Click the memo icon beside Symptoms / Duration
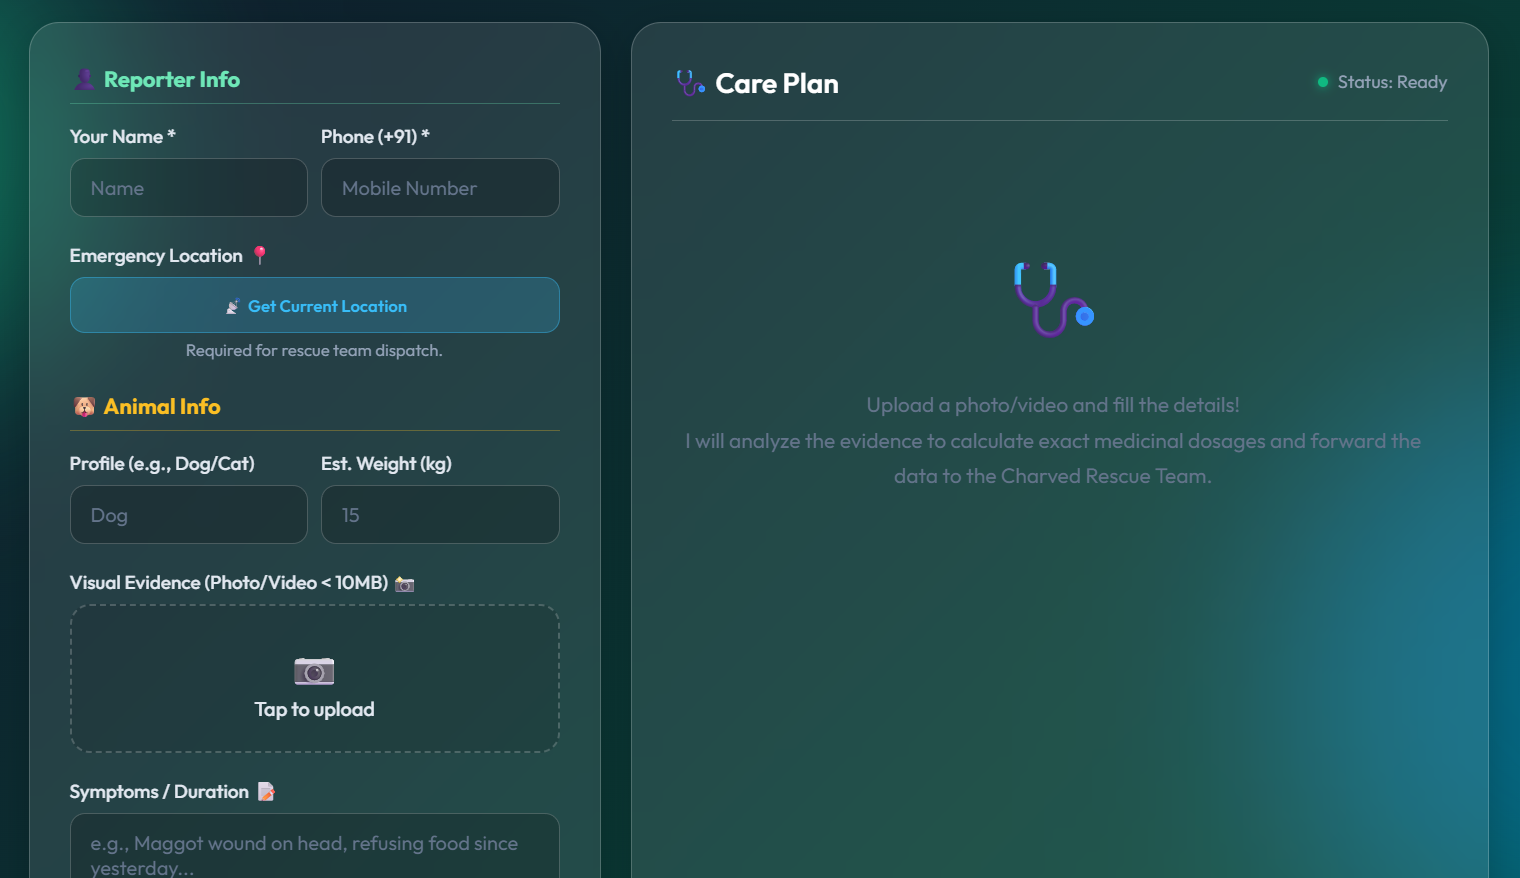 click(x=265, y=791)
